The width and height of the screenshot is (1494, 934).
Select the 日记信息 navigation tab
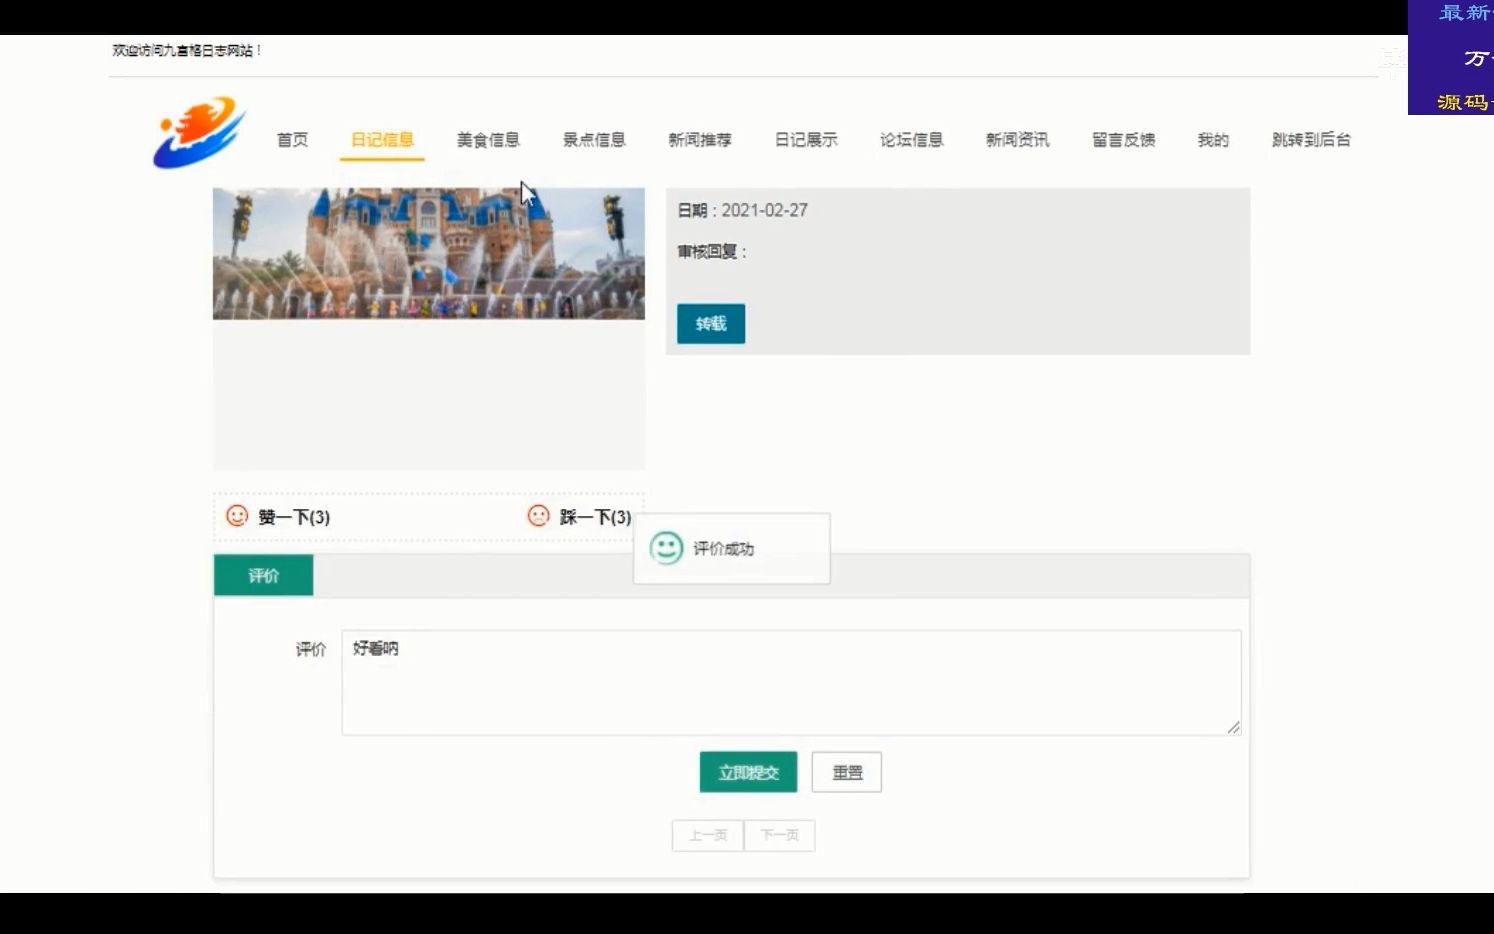pyautogui.click(x=382, y=140)
